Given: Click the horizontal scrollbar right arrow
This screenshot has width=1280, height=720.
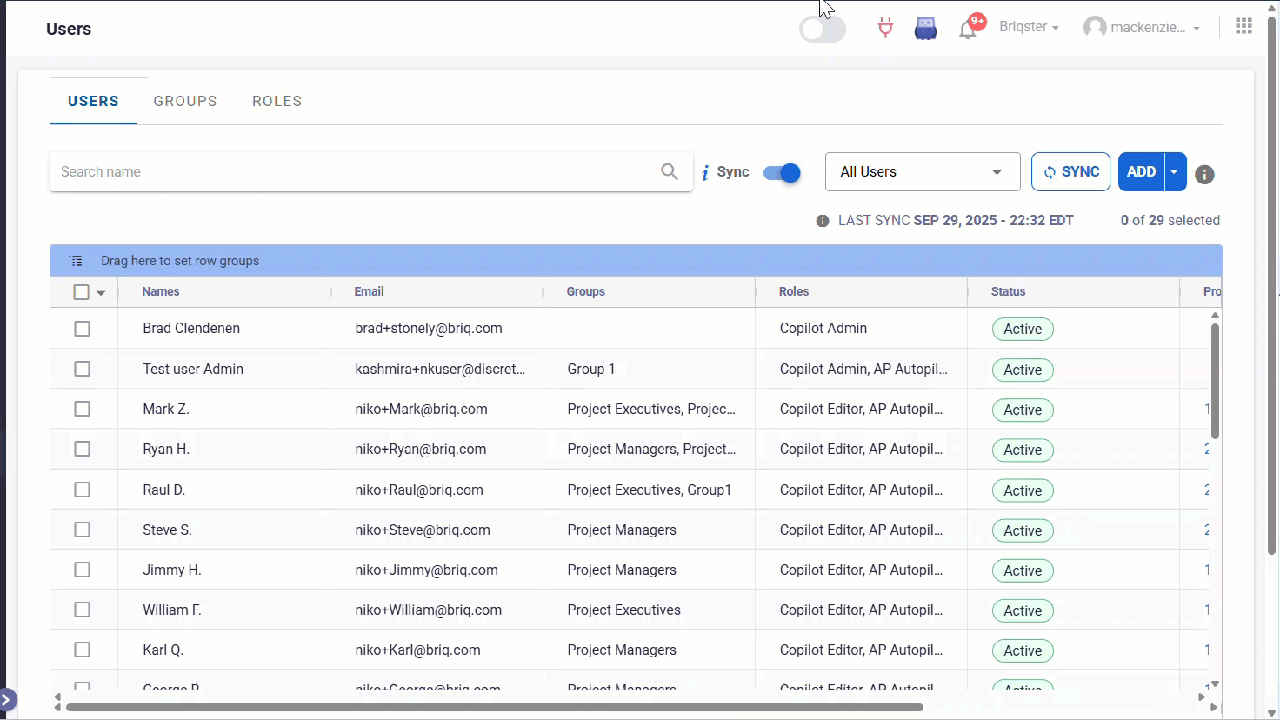Looking at the screenshot, I should [x=1215, y=706].
